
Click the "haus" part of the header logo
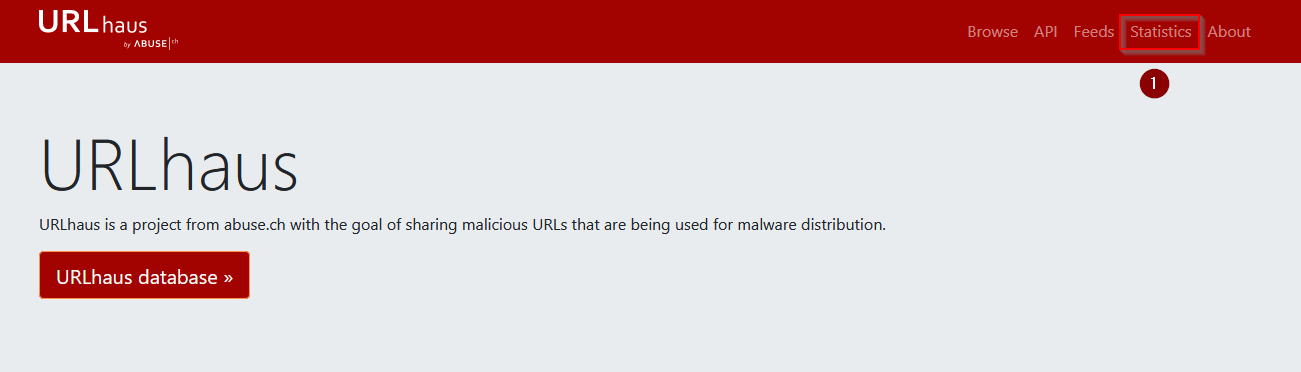[124, 23]
